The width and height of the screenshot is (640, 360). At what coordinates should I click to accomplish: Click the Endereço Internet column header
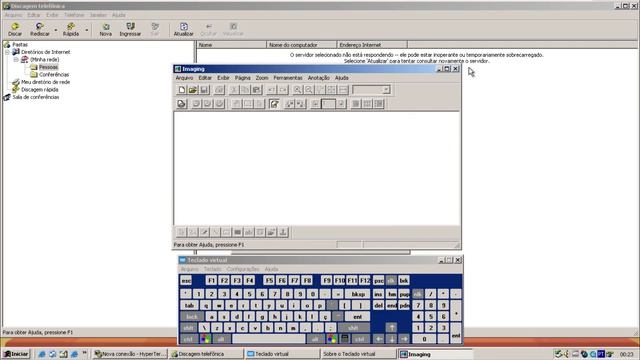[372, 45]
